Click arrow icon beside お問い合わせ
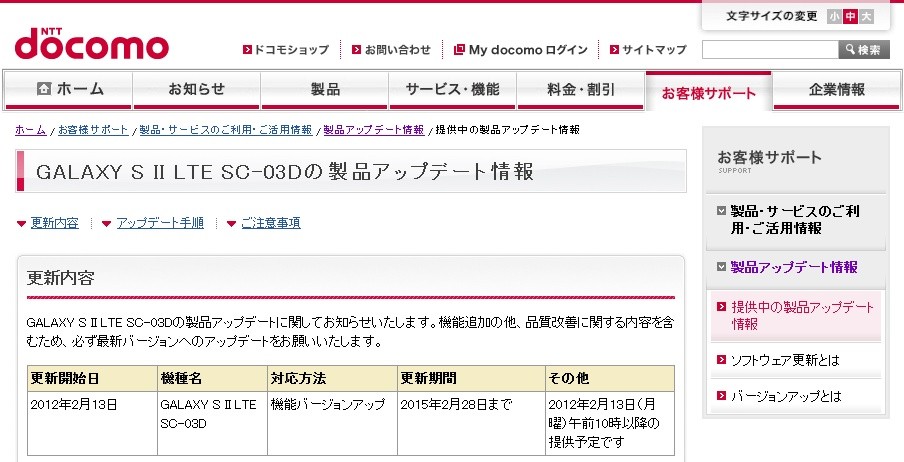This screenshot has width=904, height=462. pyautogui.click(x=356, y=50)
